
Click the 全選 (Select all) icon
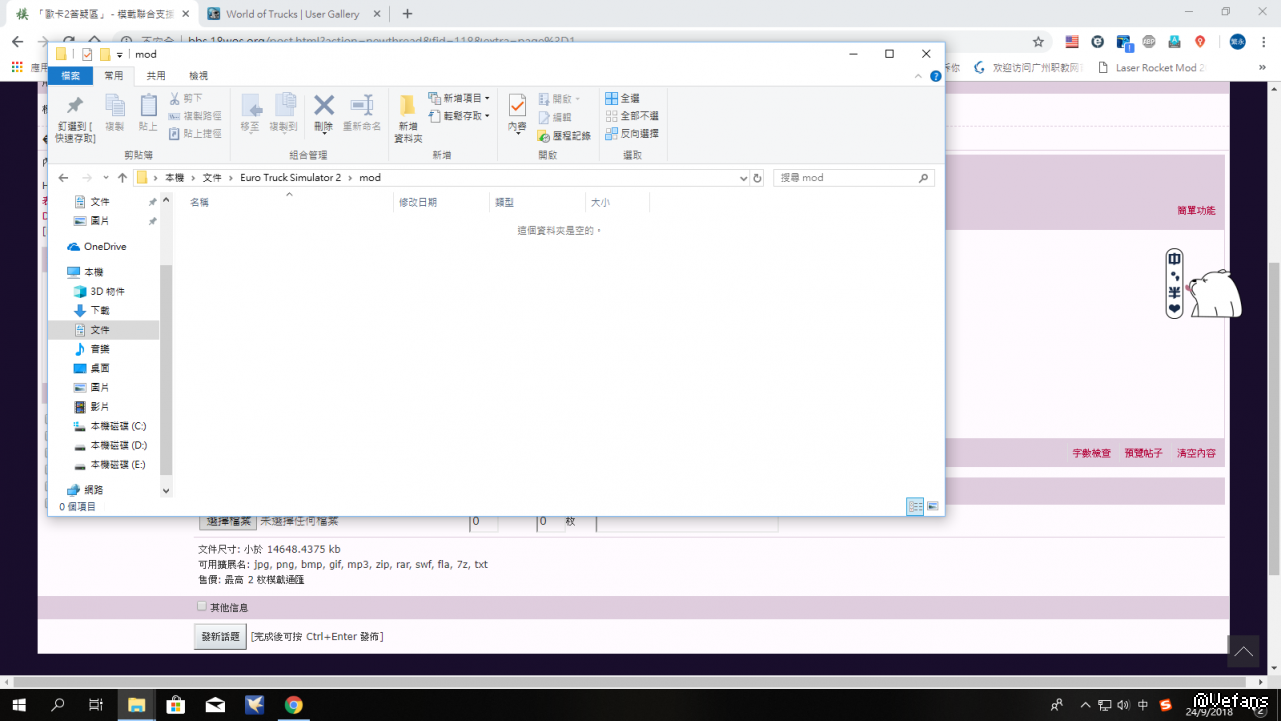pos(611,98)
